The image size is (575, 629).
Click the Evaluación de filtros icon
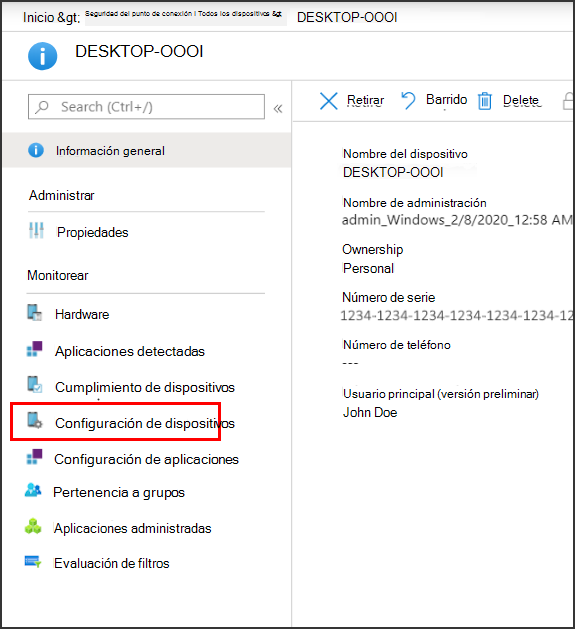point(33,561)
